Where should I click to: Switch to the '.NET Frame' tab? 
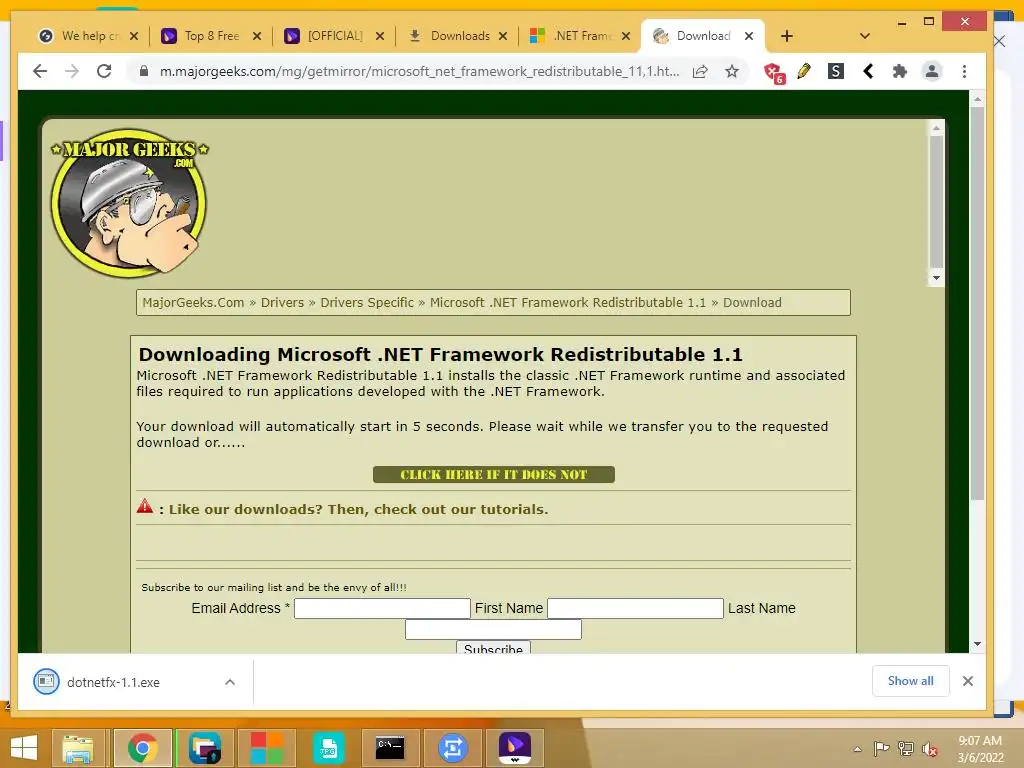[x=573, y=36]
